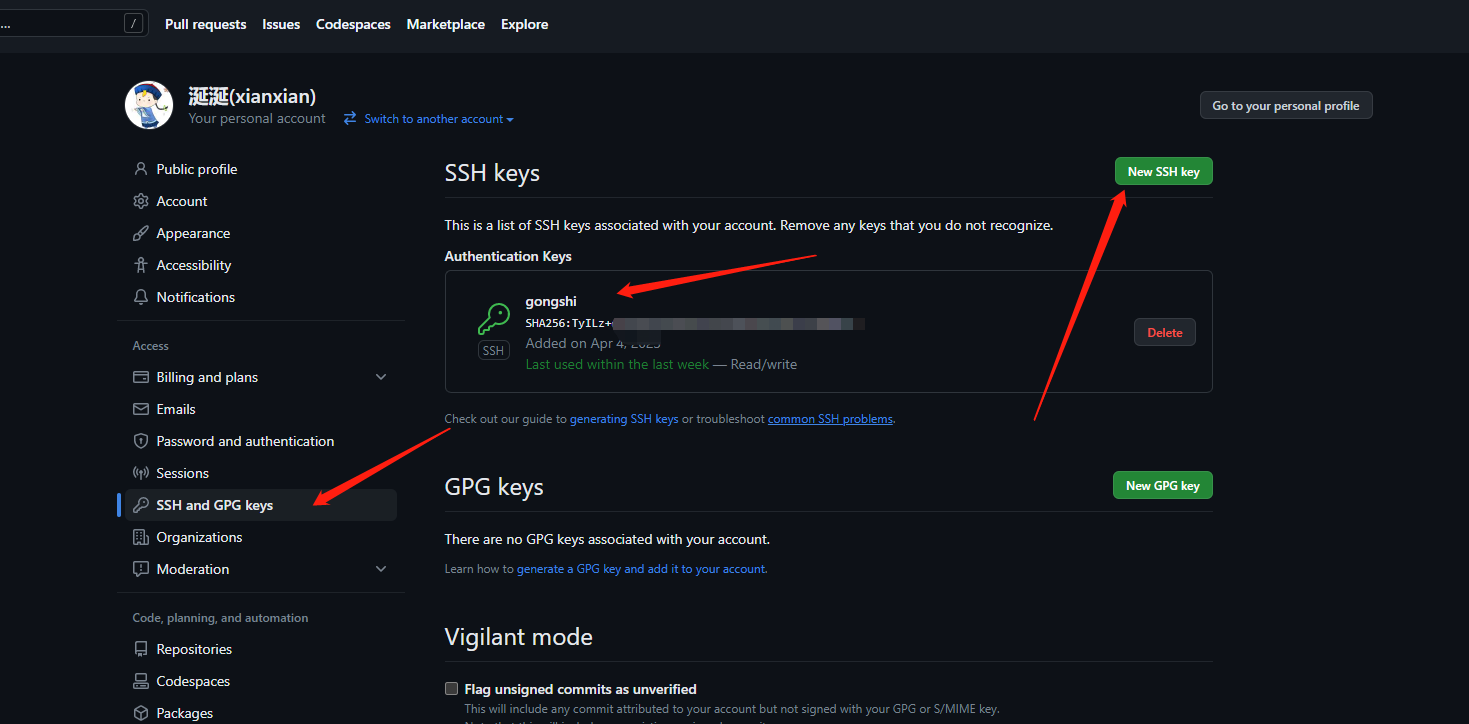Screen dimensions: 1469x724
Task: Expand the Moderation section chevron
Action: coord(380,569)
